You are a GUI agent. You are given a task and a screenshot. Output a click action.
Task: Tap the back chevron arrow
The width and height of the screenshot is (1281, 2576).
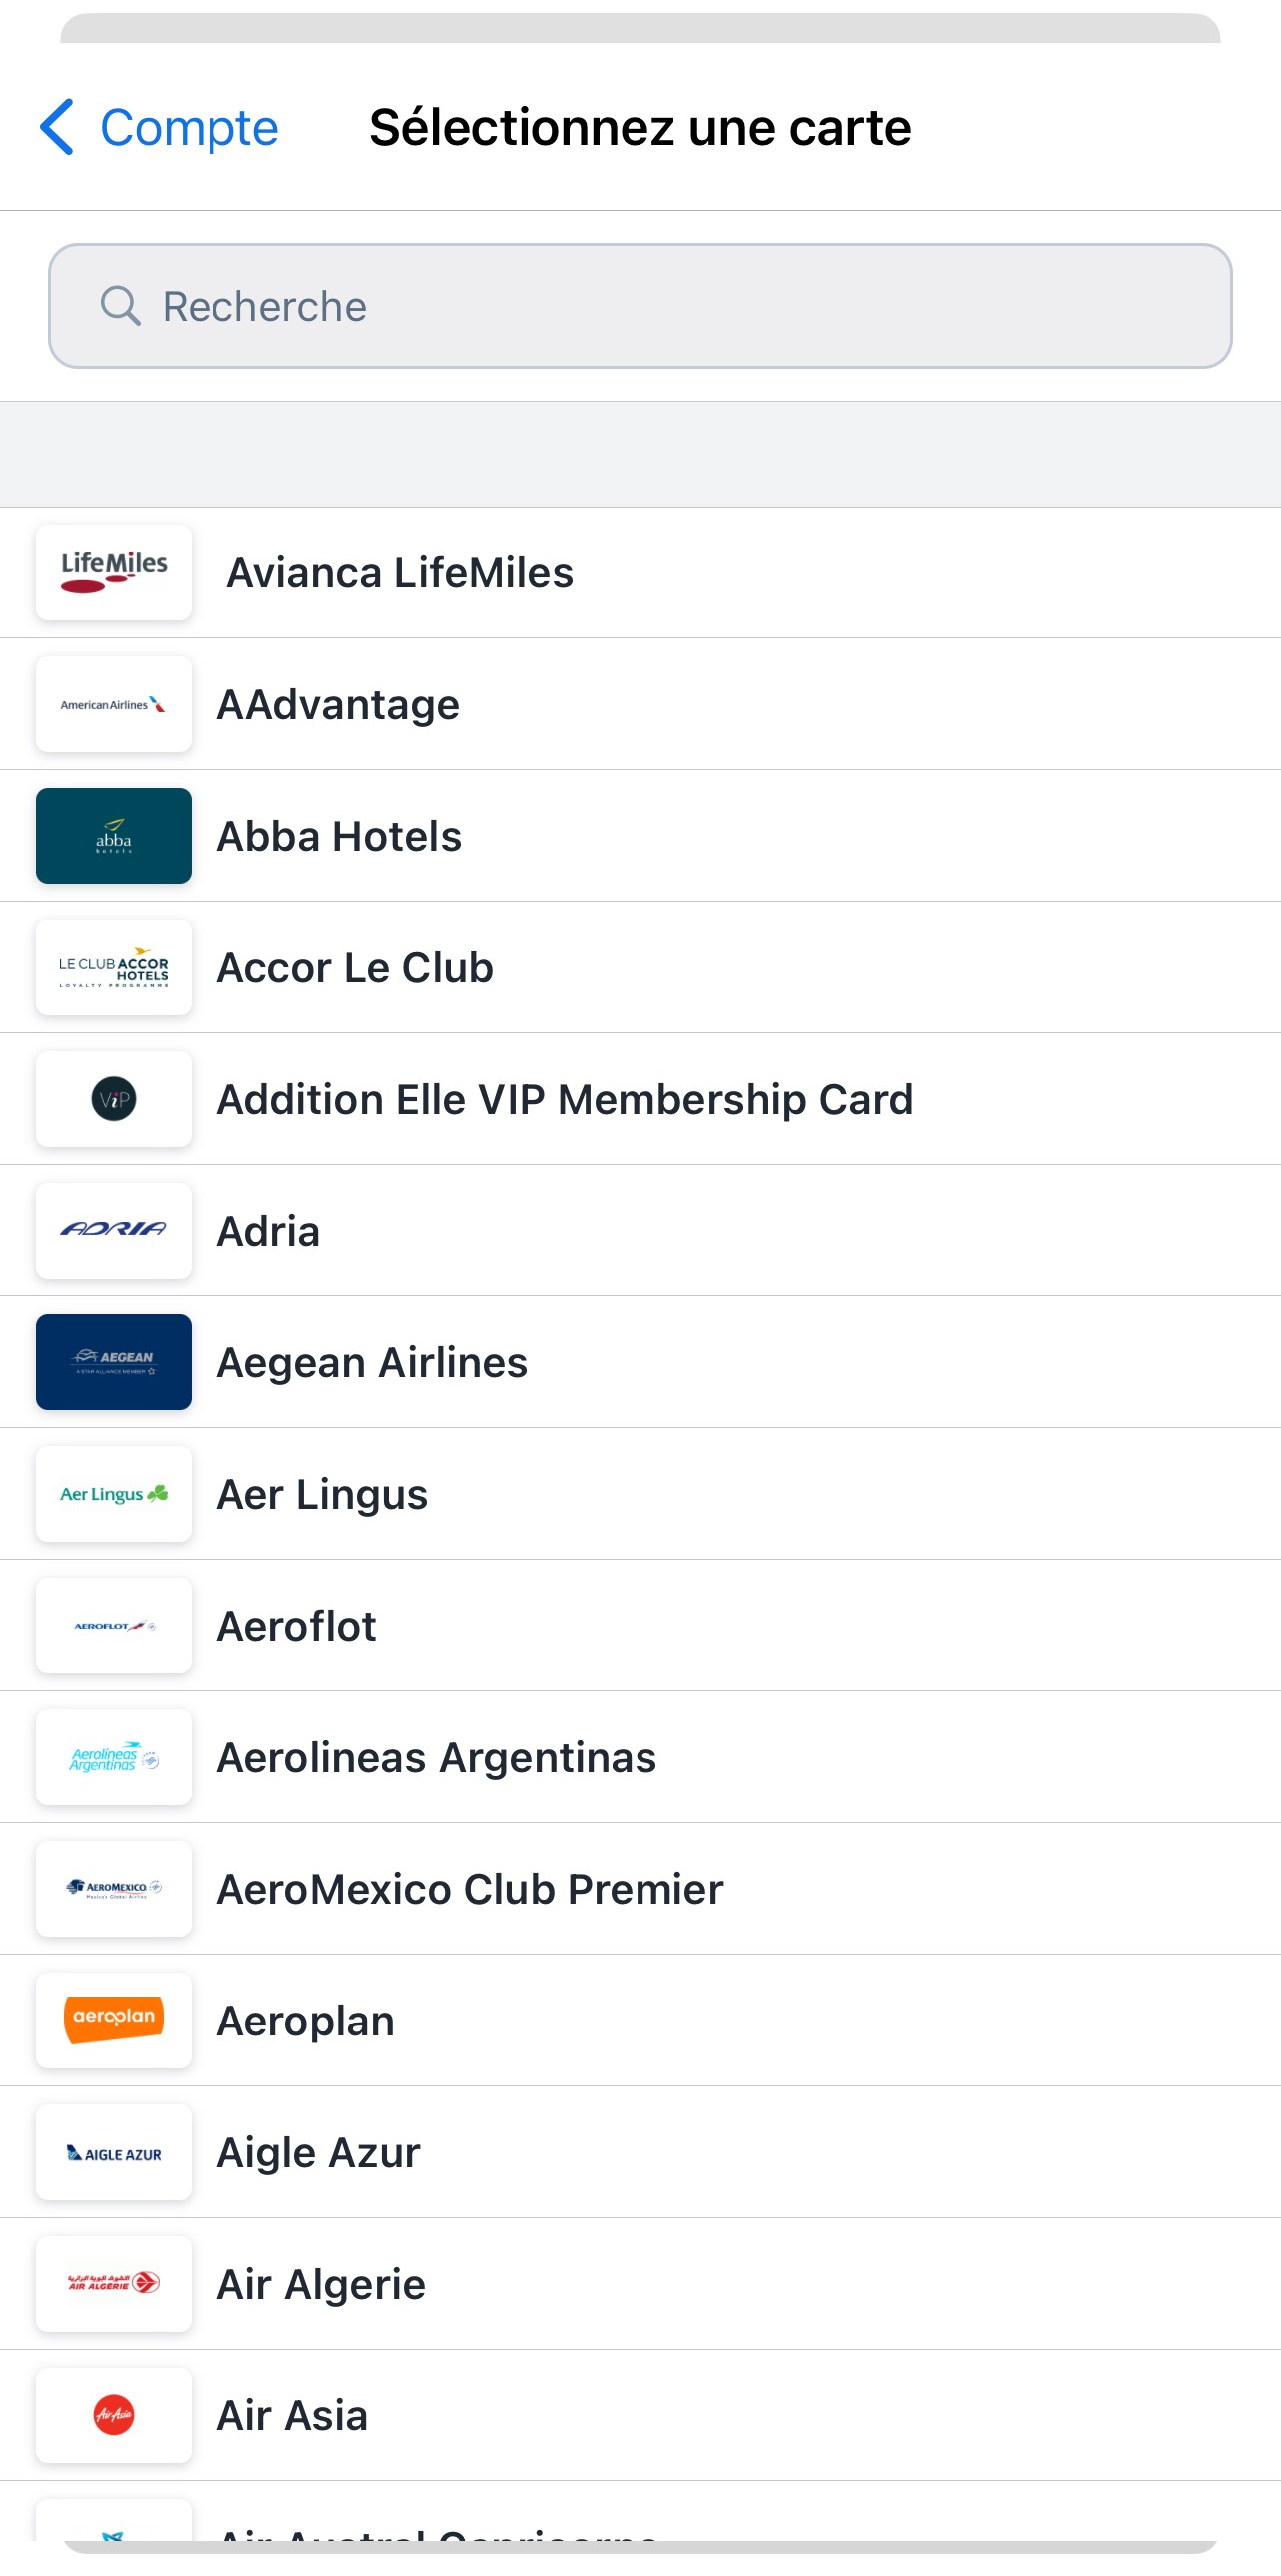click(x=57, y=127)
